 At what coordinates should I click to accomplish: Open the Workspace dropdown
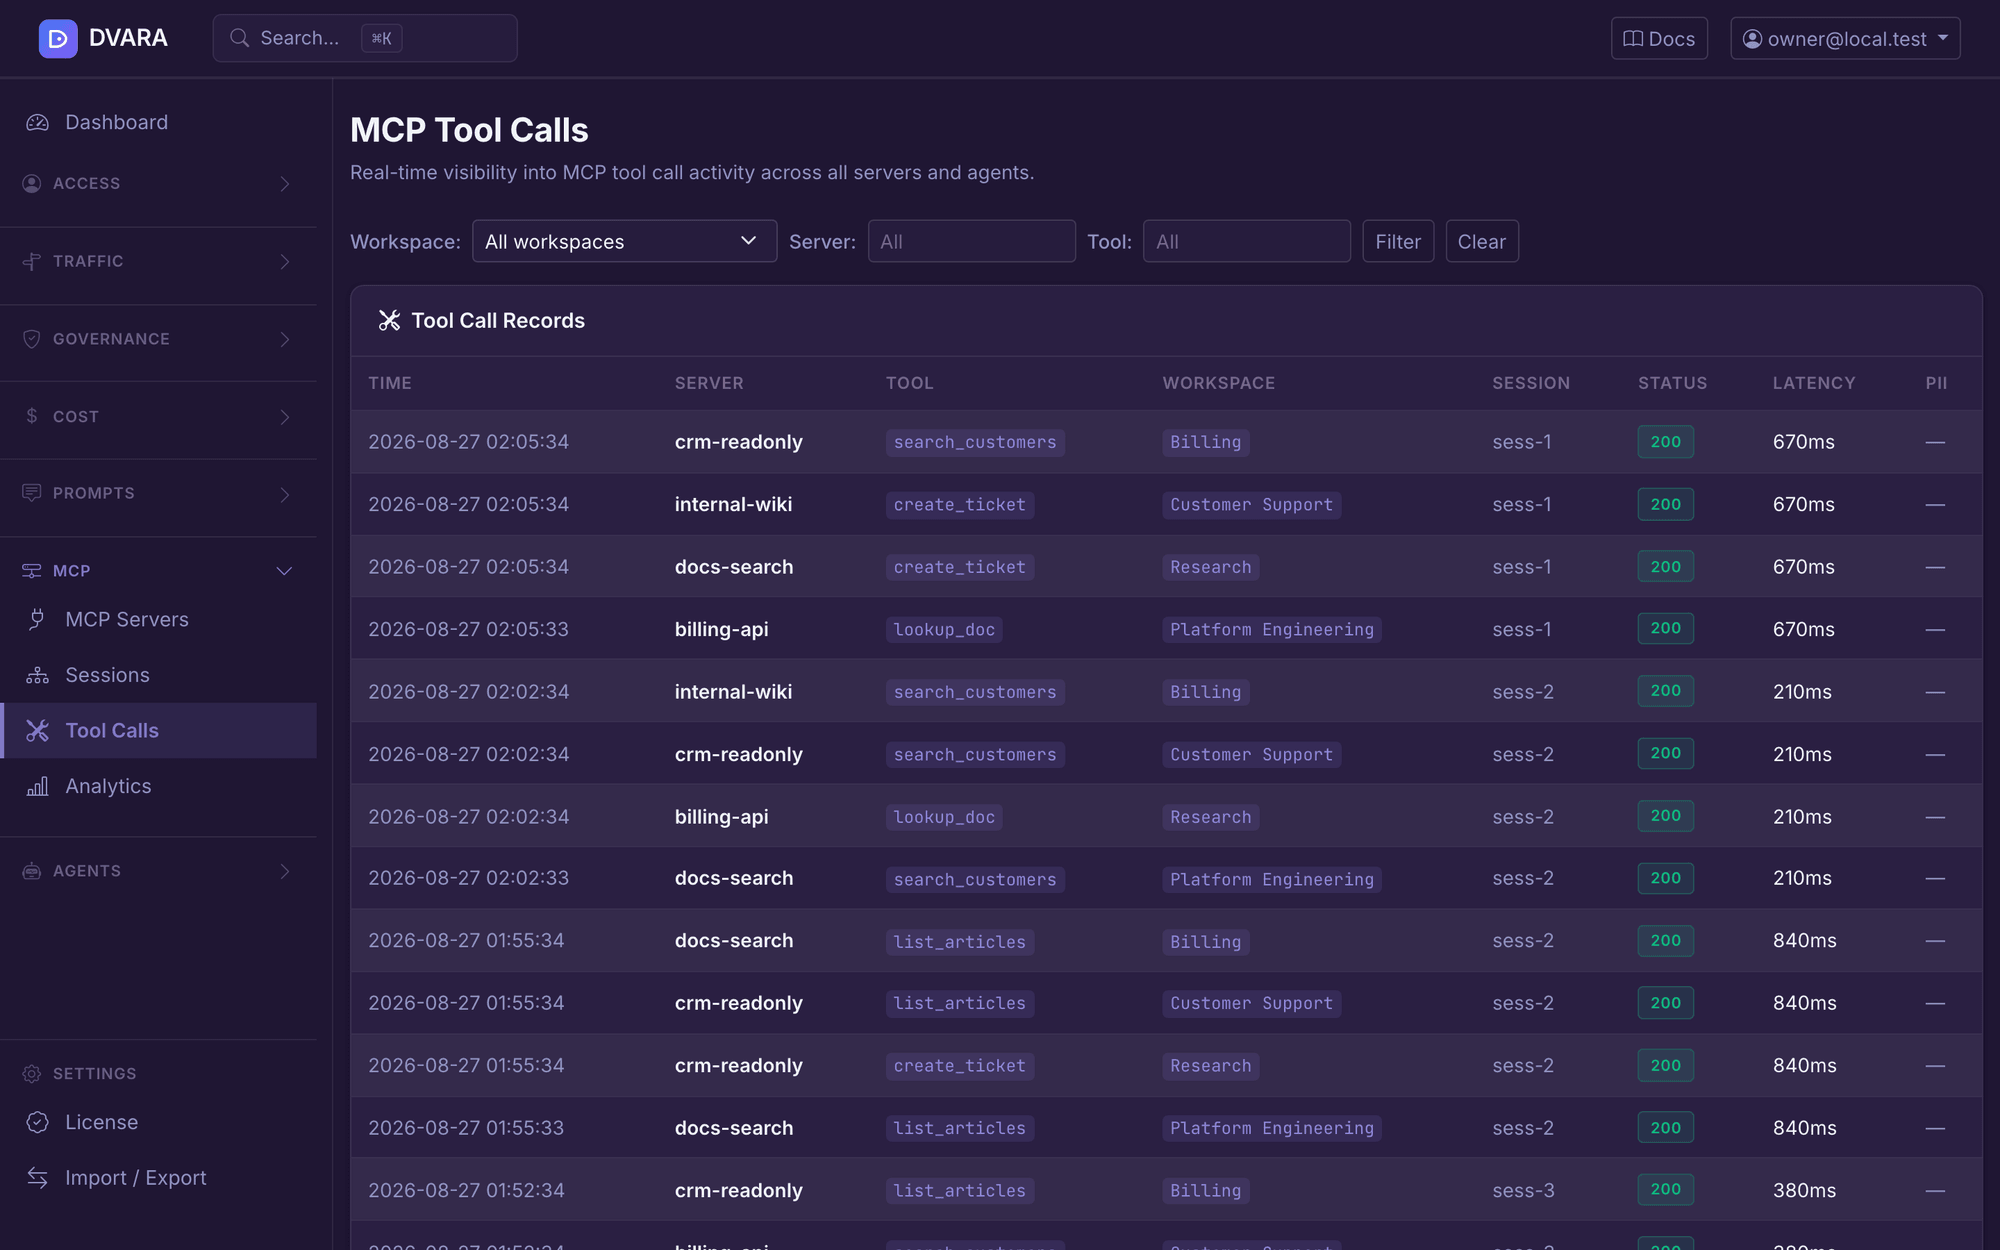624,241
